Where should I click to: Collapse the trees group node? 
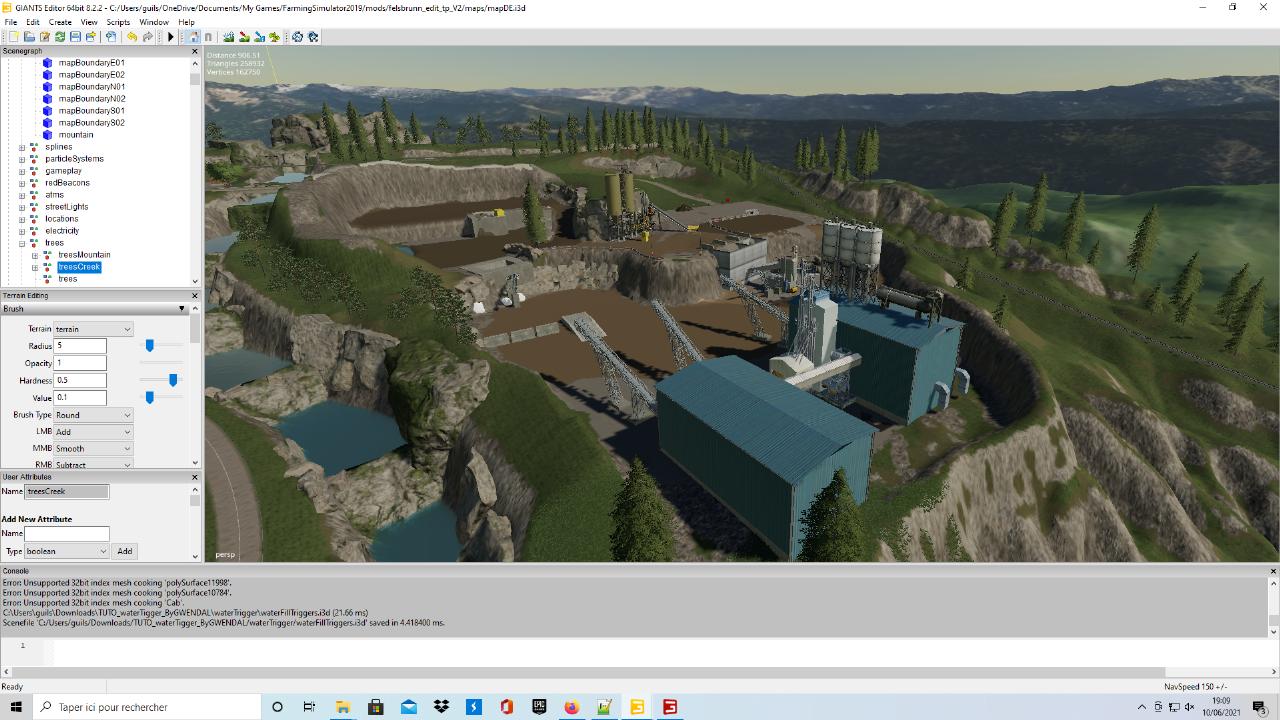point(22,243)
